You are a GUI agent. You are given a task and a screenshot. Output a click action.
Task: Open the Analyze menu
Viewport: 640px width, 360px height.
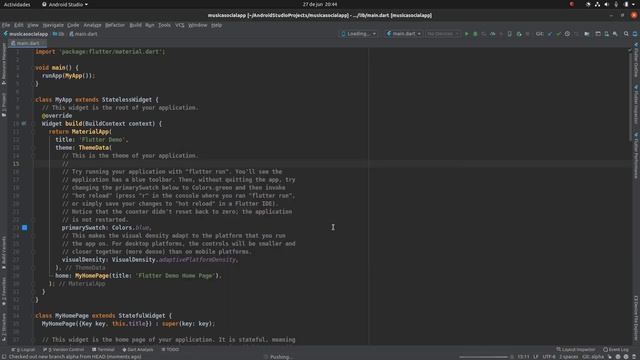[92, 25]
